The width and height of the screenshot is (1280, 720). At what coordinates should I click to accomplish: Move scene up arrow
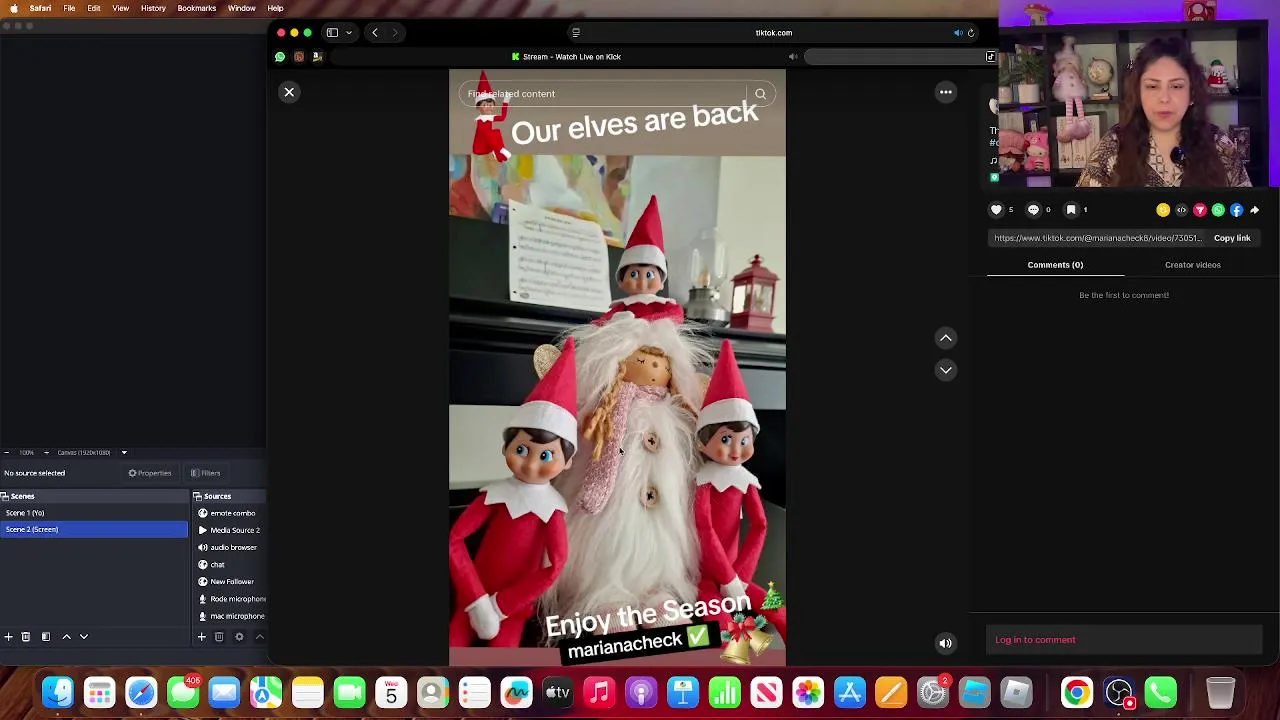pos(66,637)
